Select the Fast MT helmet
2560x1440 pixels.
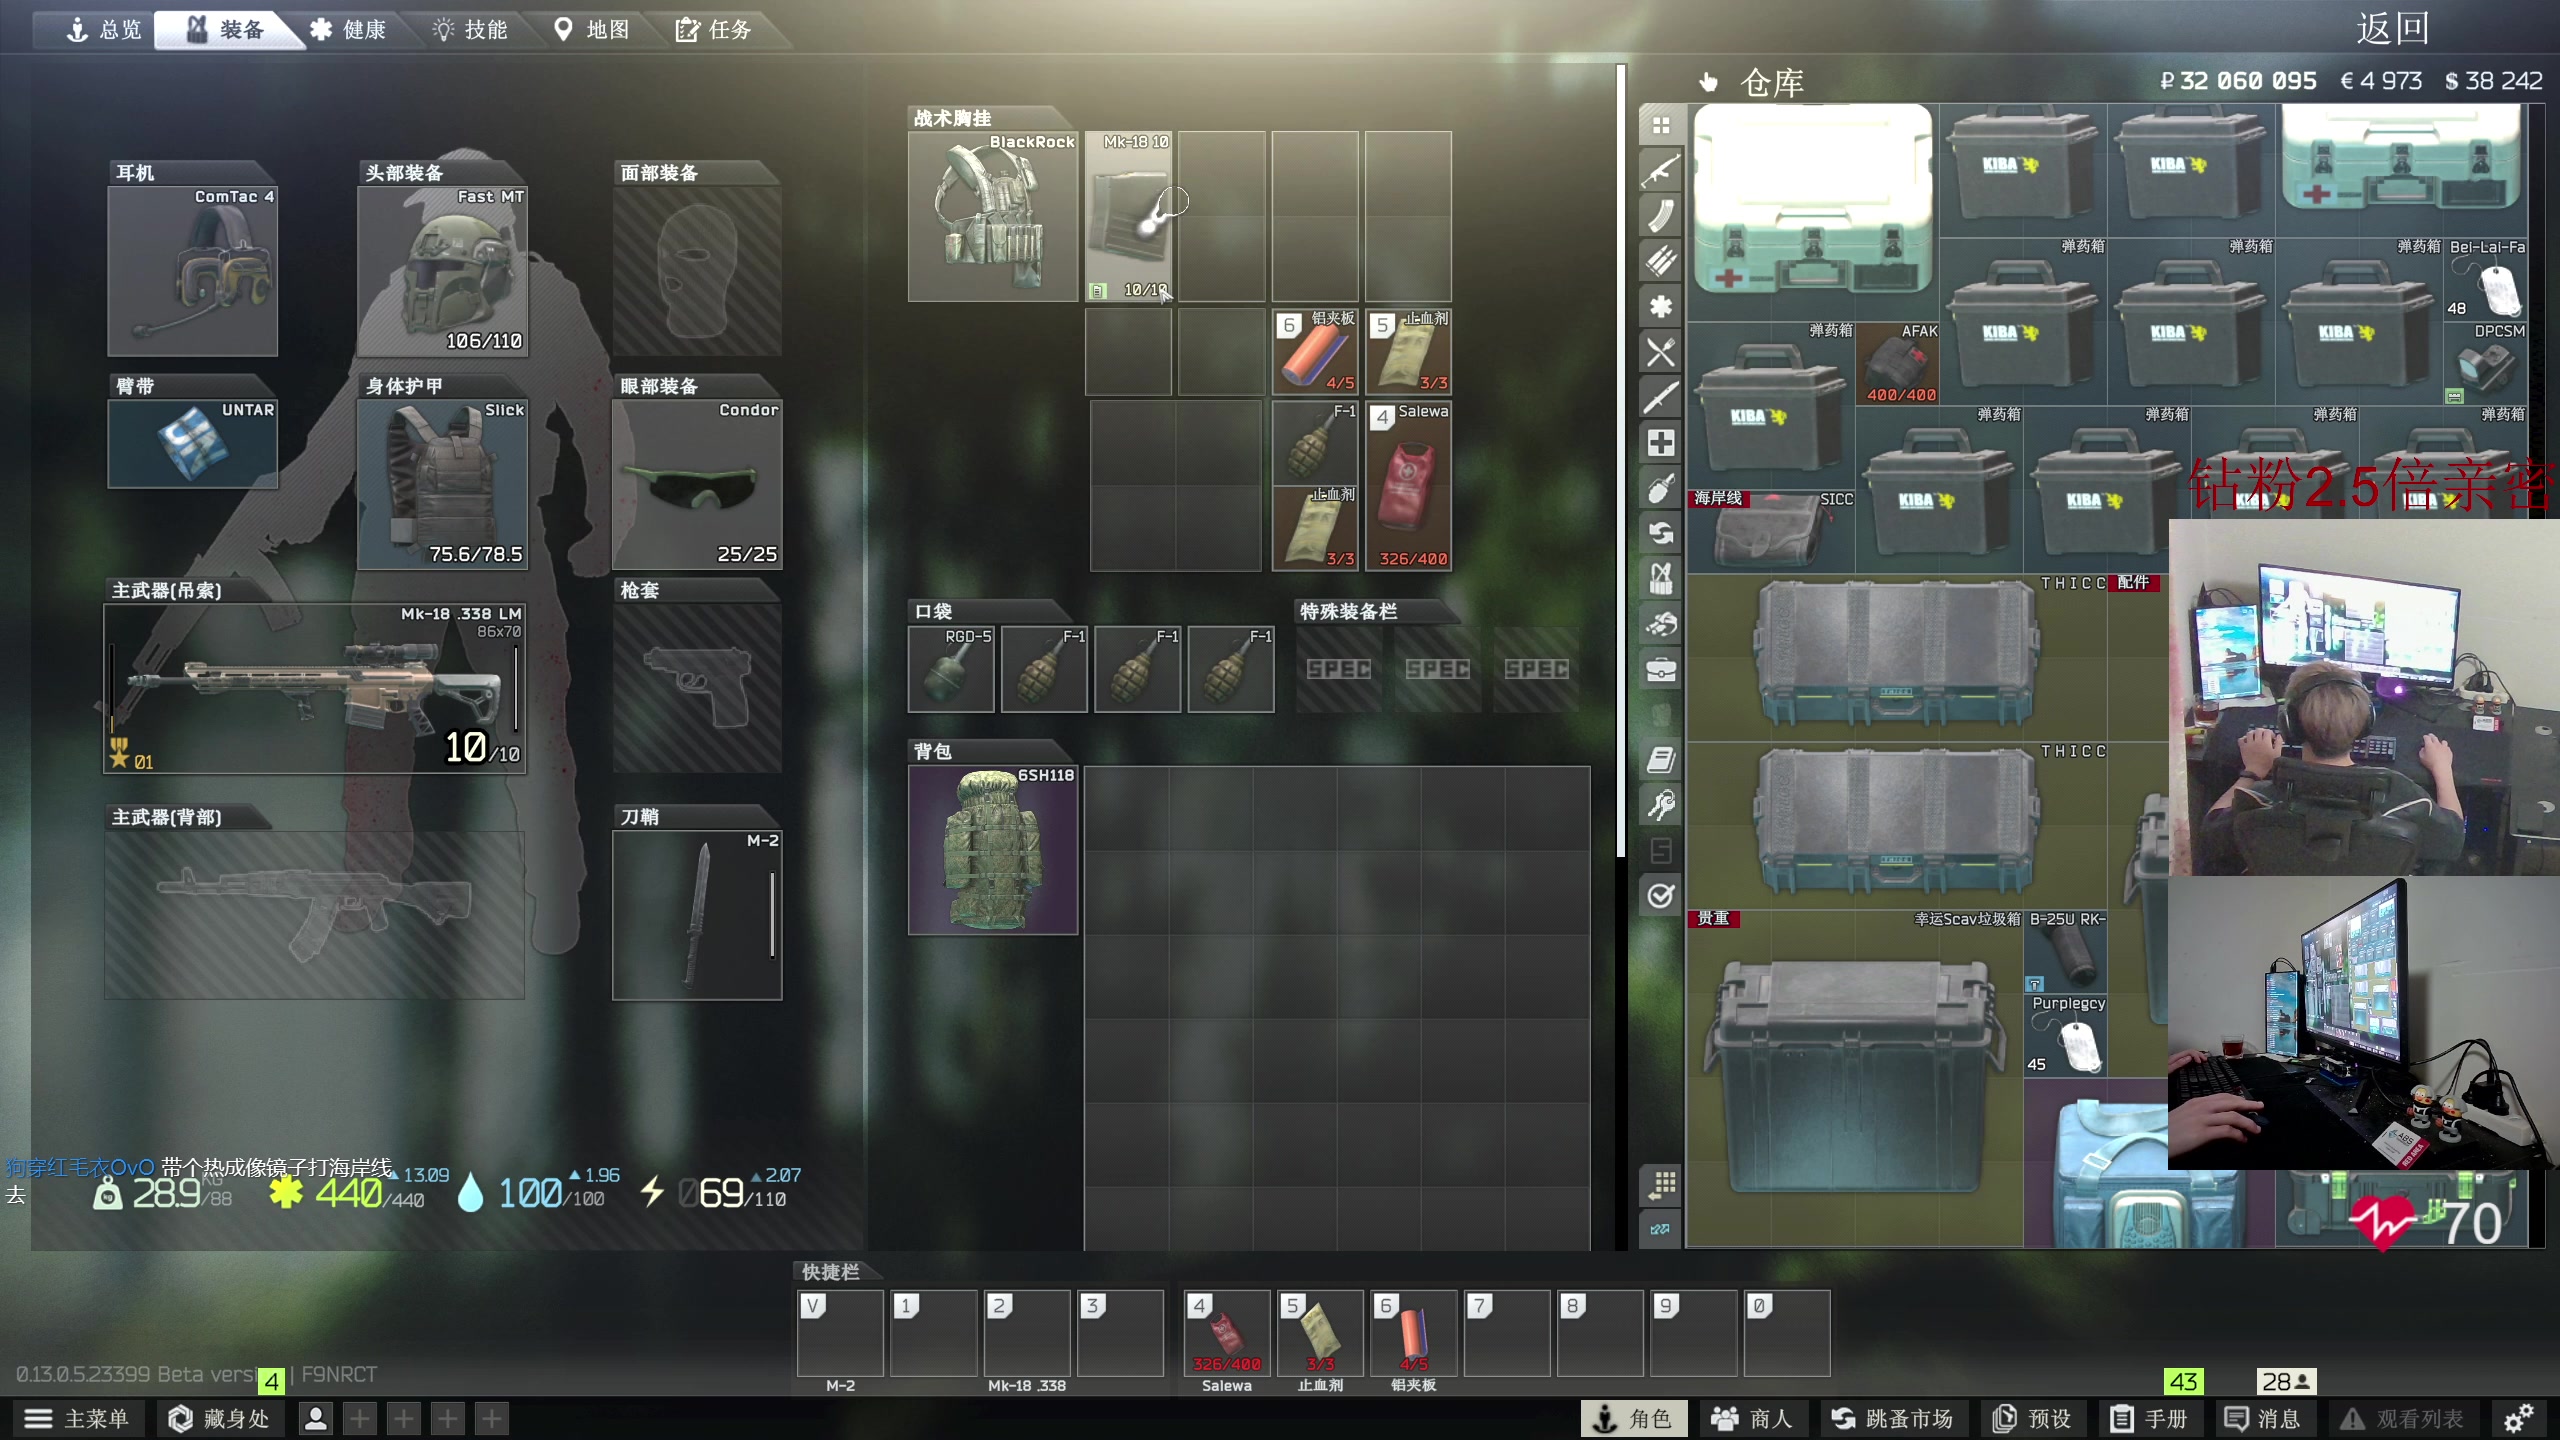443,271
